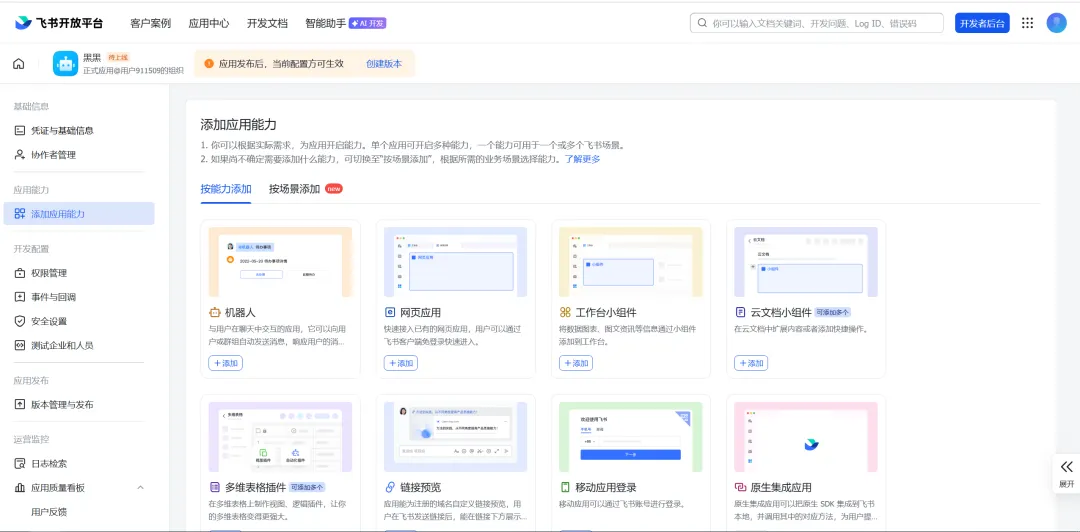Image resolution: width=1080 pixels, height=532 pixels.
Task: Click the 原生集成应用 preview thumbnail
Action: 806,437
